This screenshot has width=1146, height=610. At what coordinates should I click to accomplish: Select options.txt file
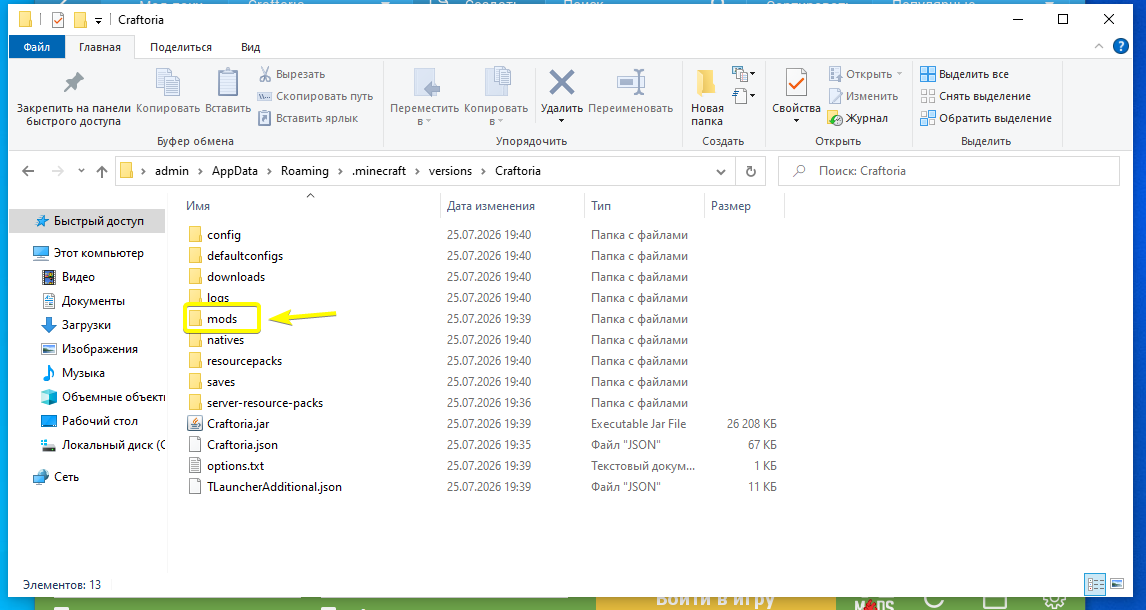(226, 465)
